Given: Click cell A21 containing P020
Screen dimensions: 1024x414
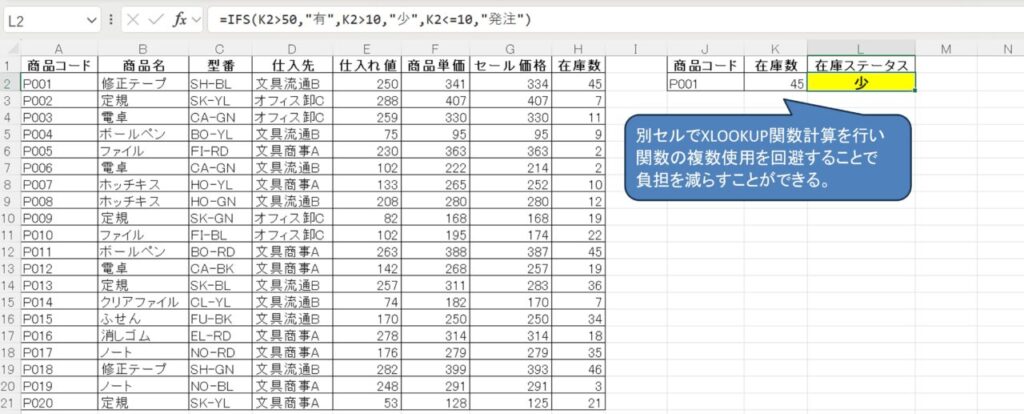Looking at the screenshot, I should pos(59,402).
